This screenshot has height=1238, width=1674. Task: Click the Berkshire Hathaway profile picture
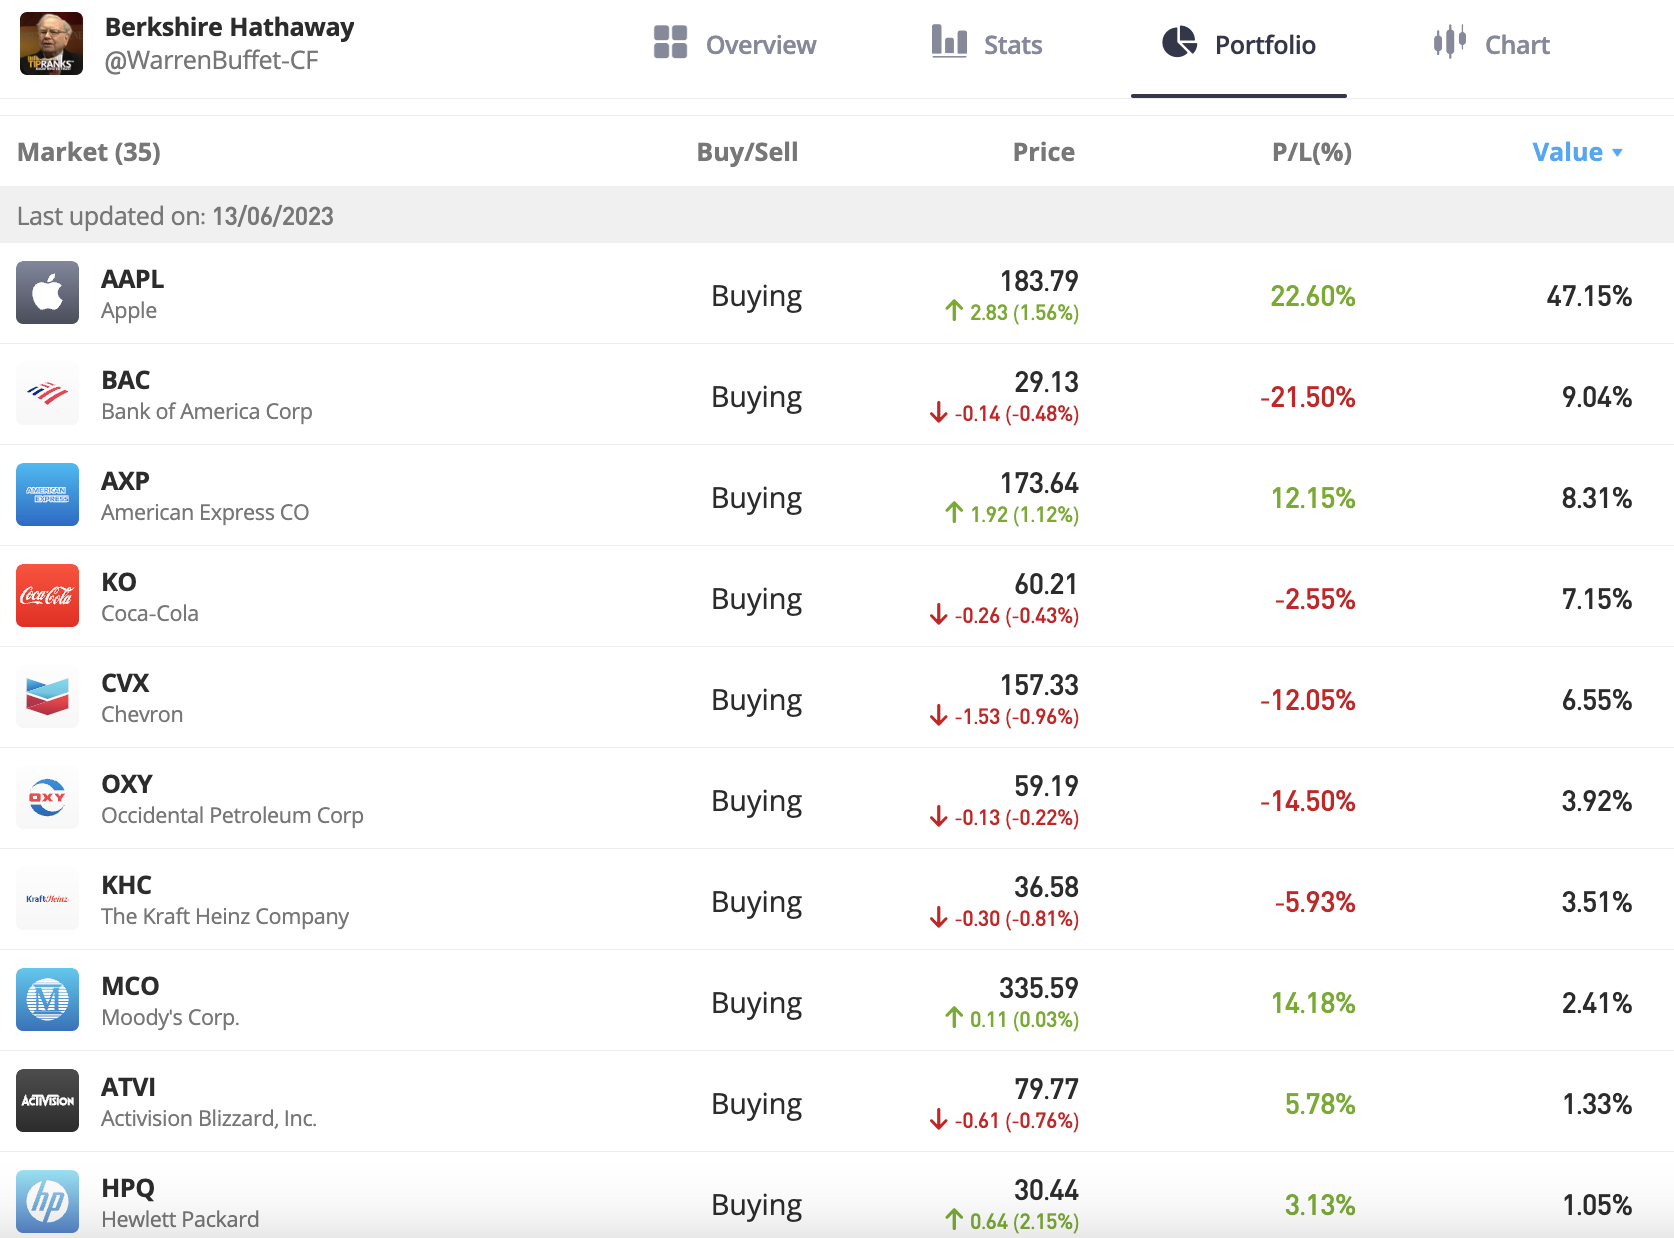(51, 44)
